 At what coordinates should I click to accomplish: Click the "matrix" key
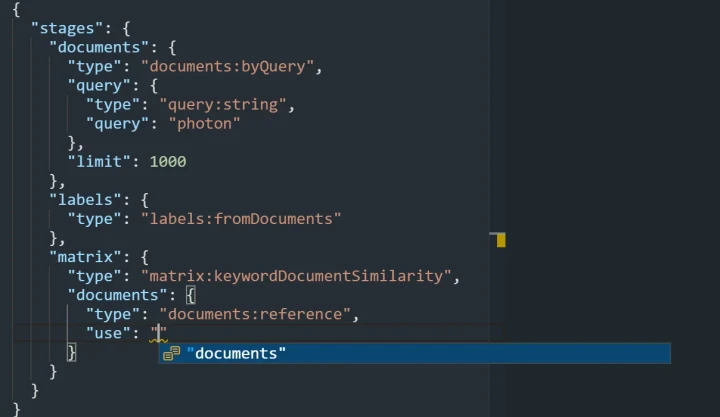tap(85, 257)
